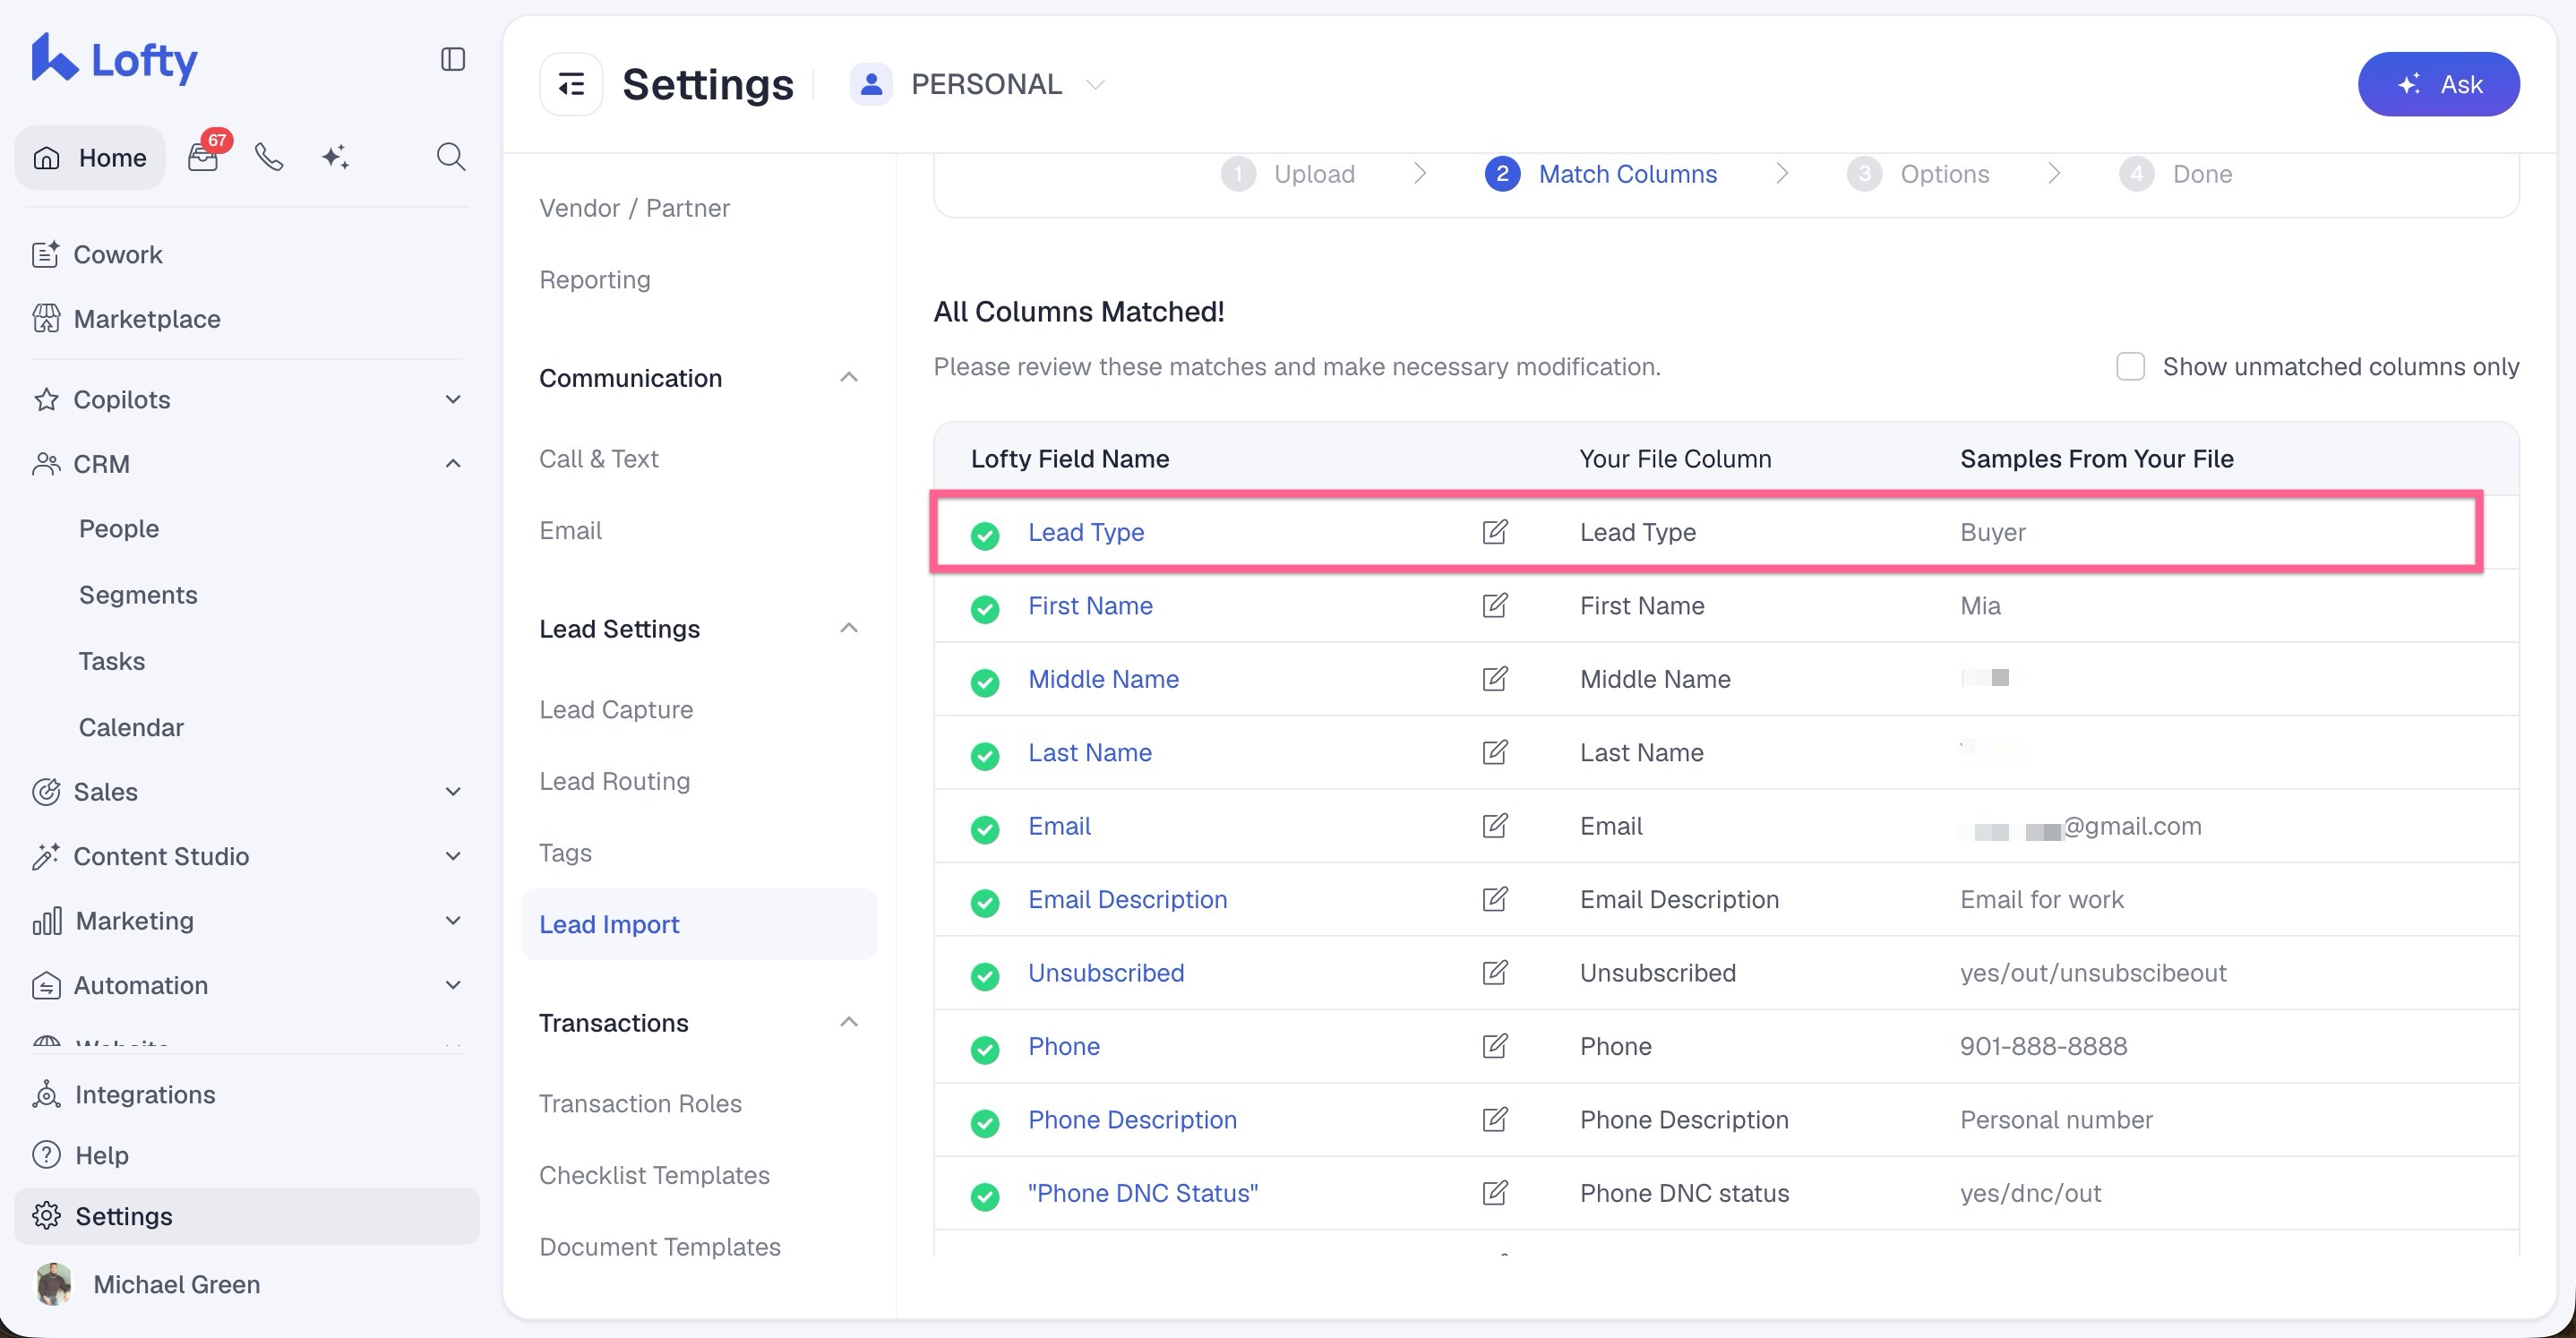
Task: Open Call & Text settings
Action: [x=598, y=458]
